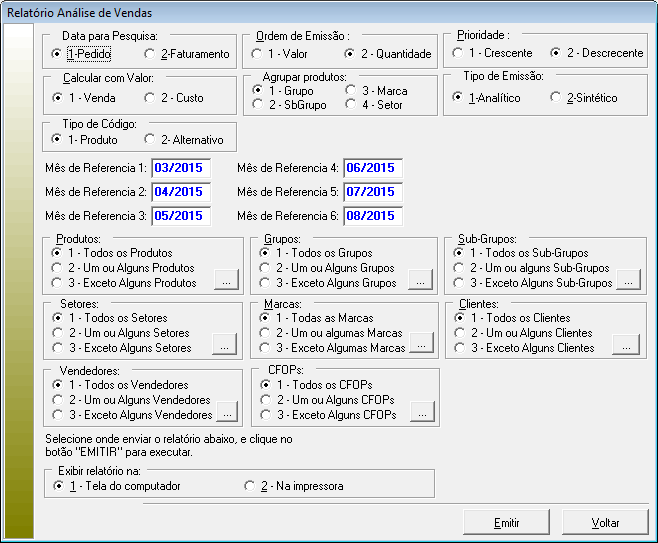Click the Vendedores ellipsis browse button
The image size is (658, 543).
click(226, 413)
